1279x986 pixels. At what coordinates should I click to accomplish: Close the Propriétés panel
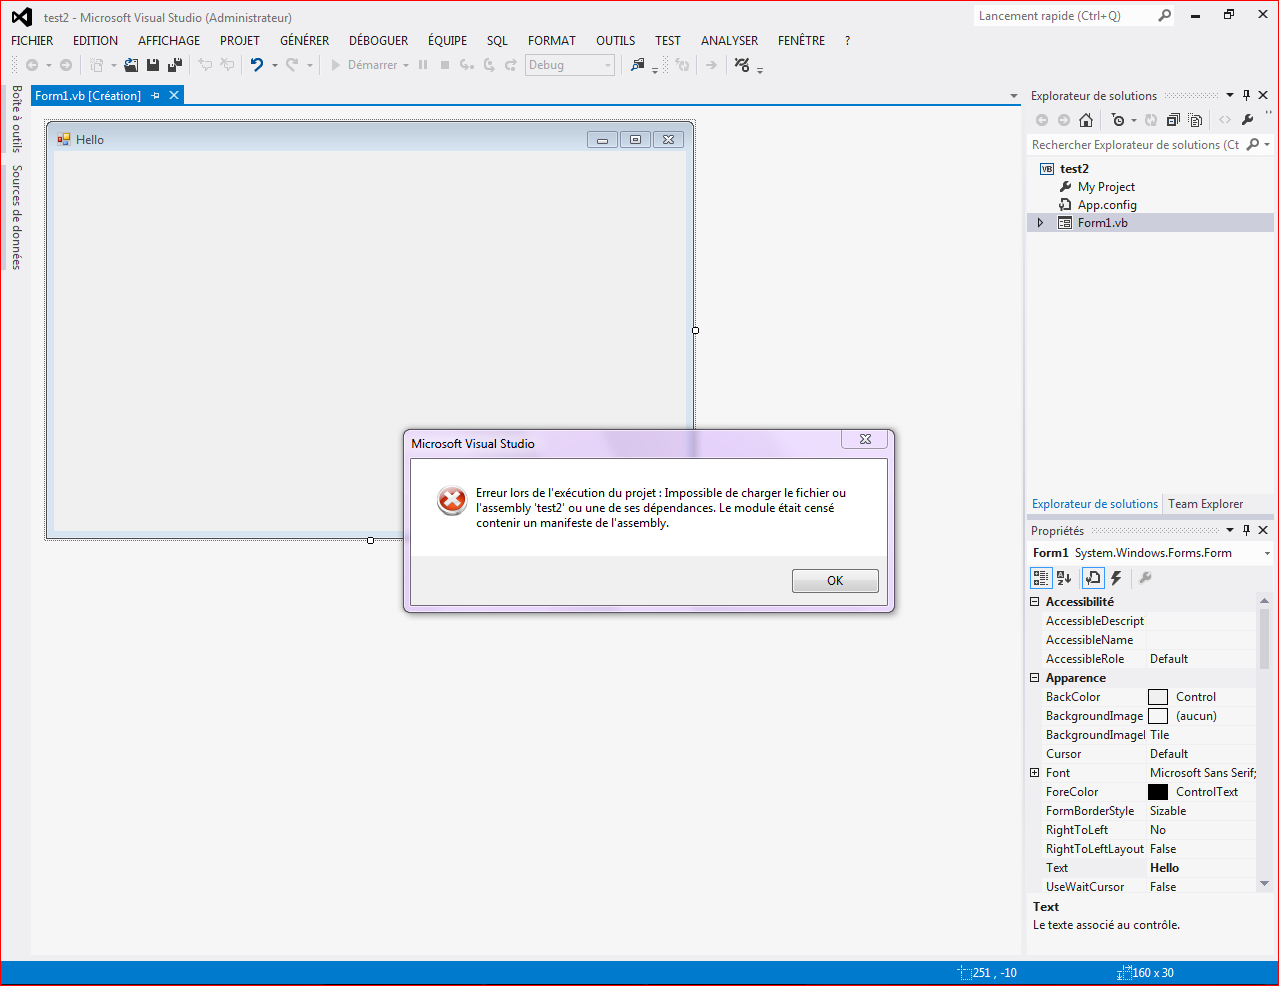click(x=1263, y=530)
